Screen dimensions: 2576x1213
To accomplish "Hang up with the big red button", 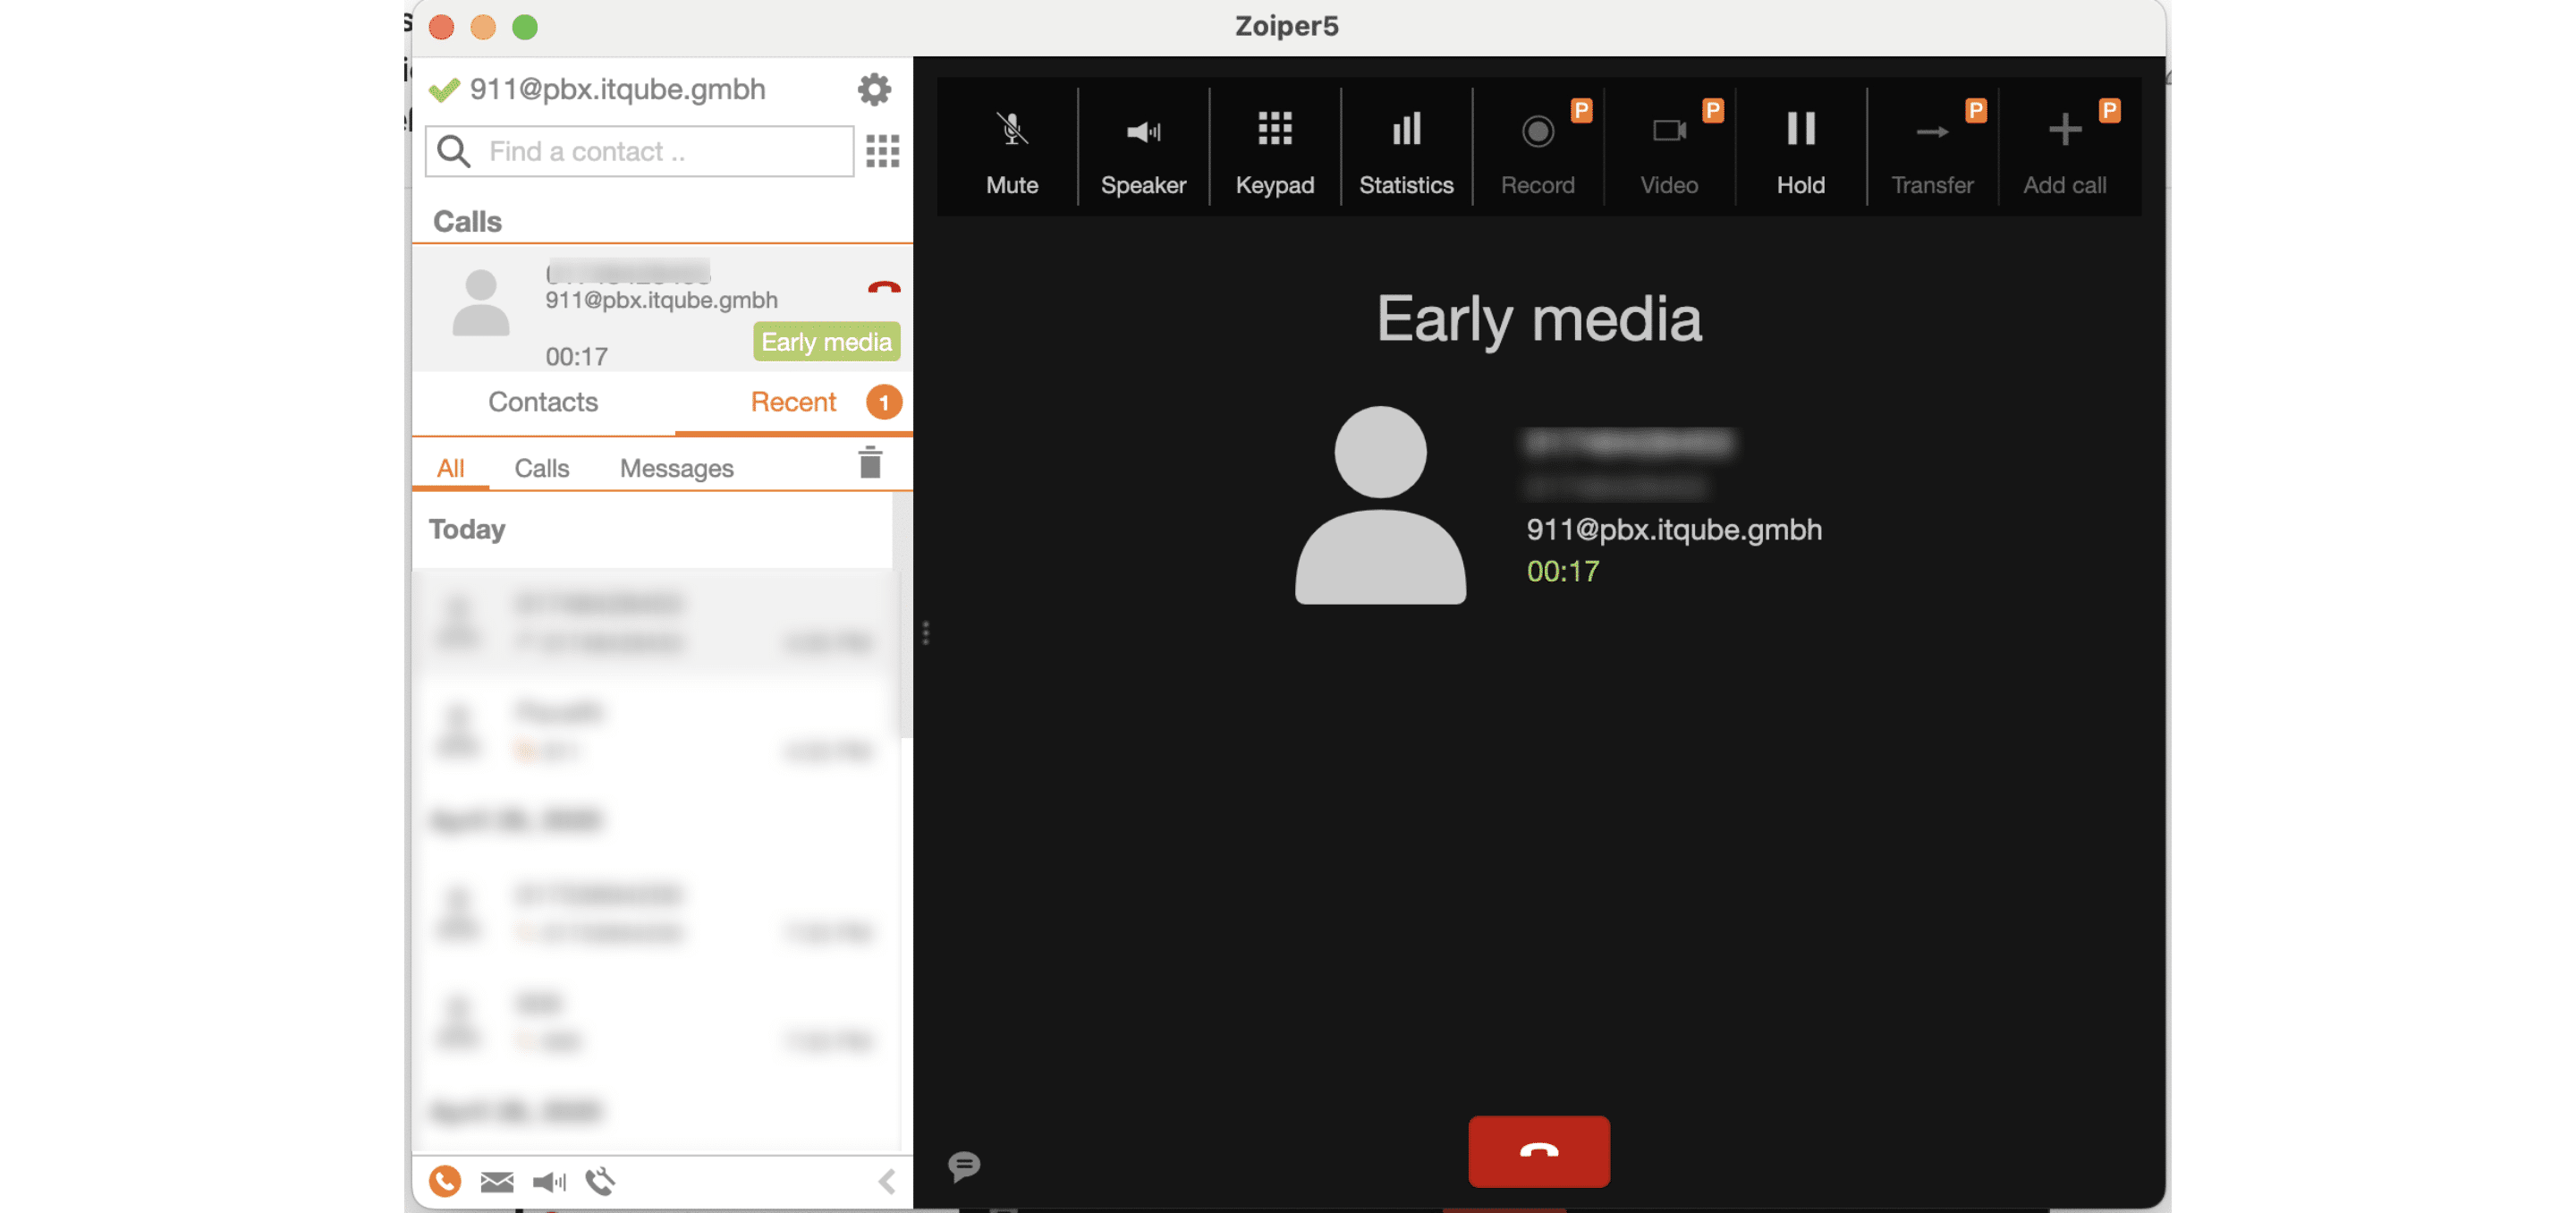I will tap(1538, 1151).
